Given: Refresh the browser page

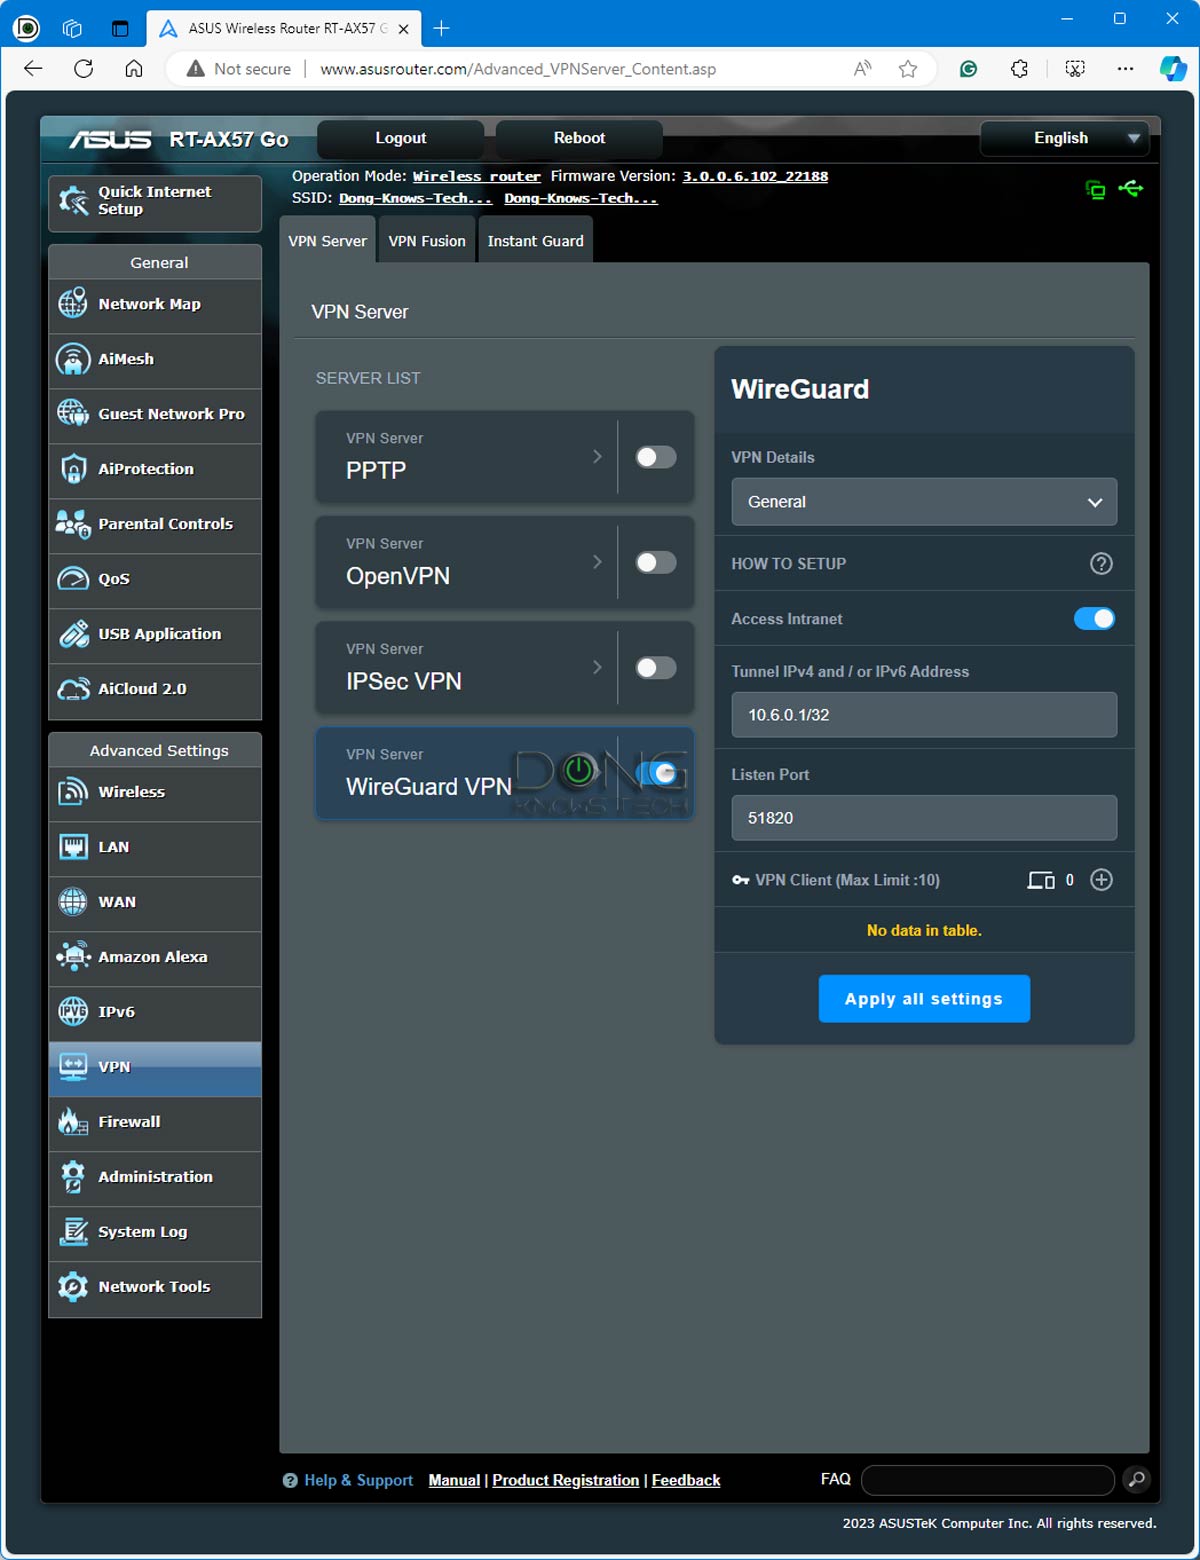Looking at the screenshot, I should (84, 69).
